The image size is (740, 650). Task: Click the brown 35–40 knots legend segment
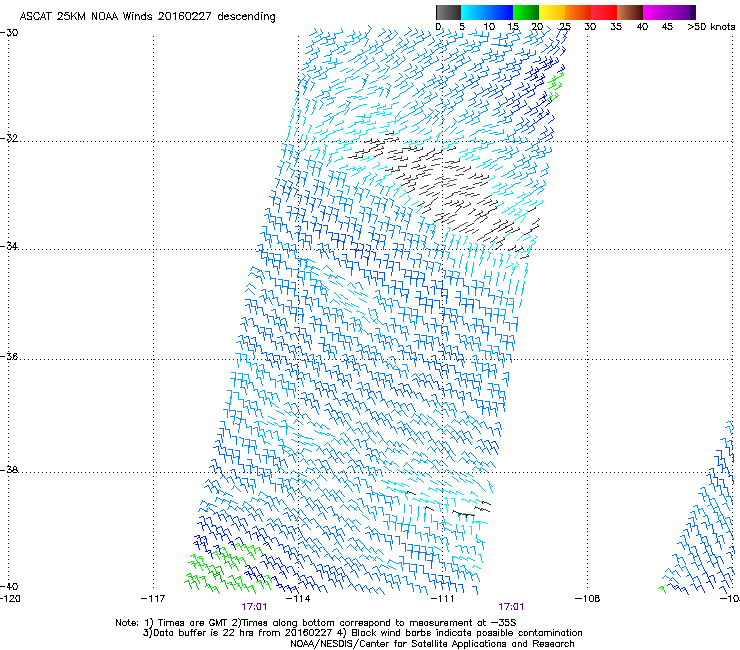[630, 12]
